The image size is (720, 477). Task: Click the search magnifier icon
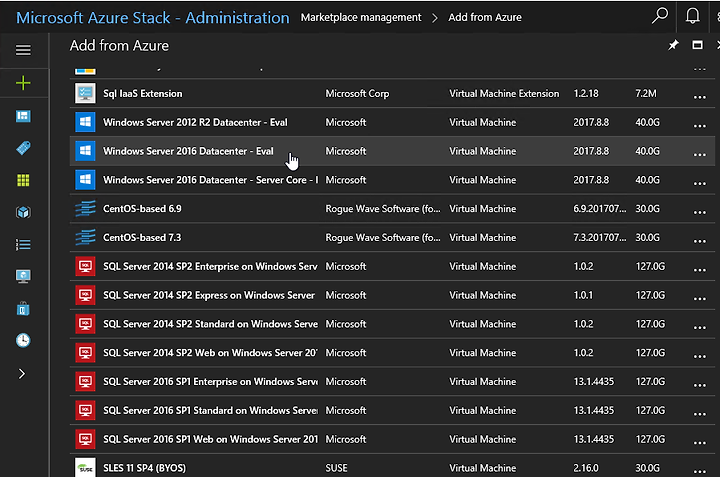[x=660, y=16]
